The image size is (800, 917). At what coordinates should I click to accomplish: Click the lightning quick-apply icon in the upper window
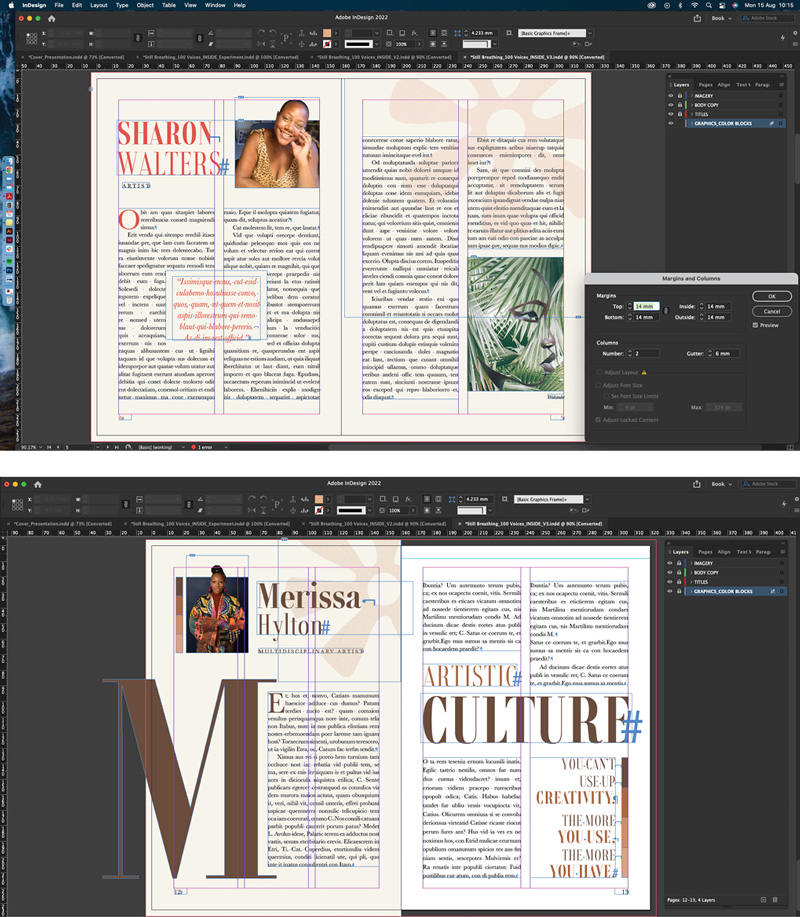782,38
